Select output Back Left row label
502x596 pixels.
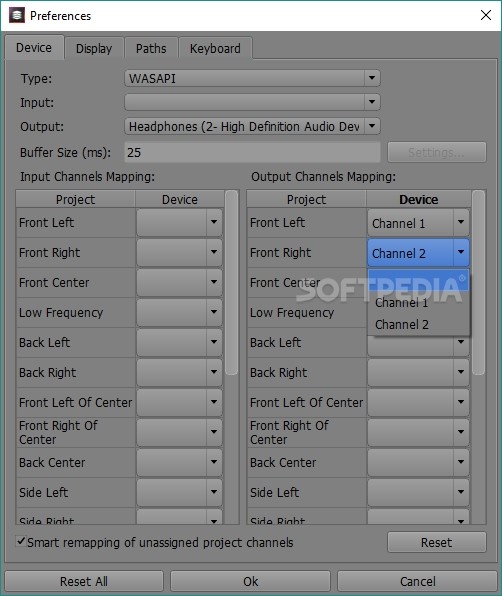pyautogui.click(x=275, y=342)
